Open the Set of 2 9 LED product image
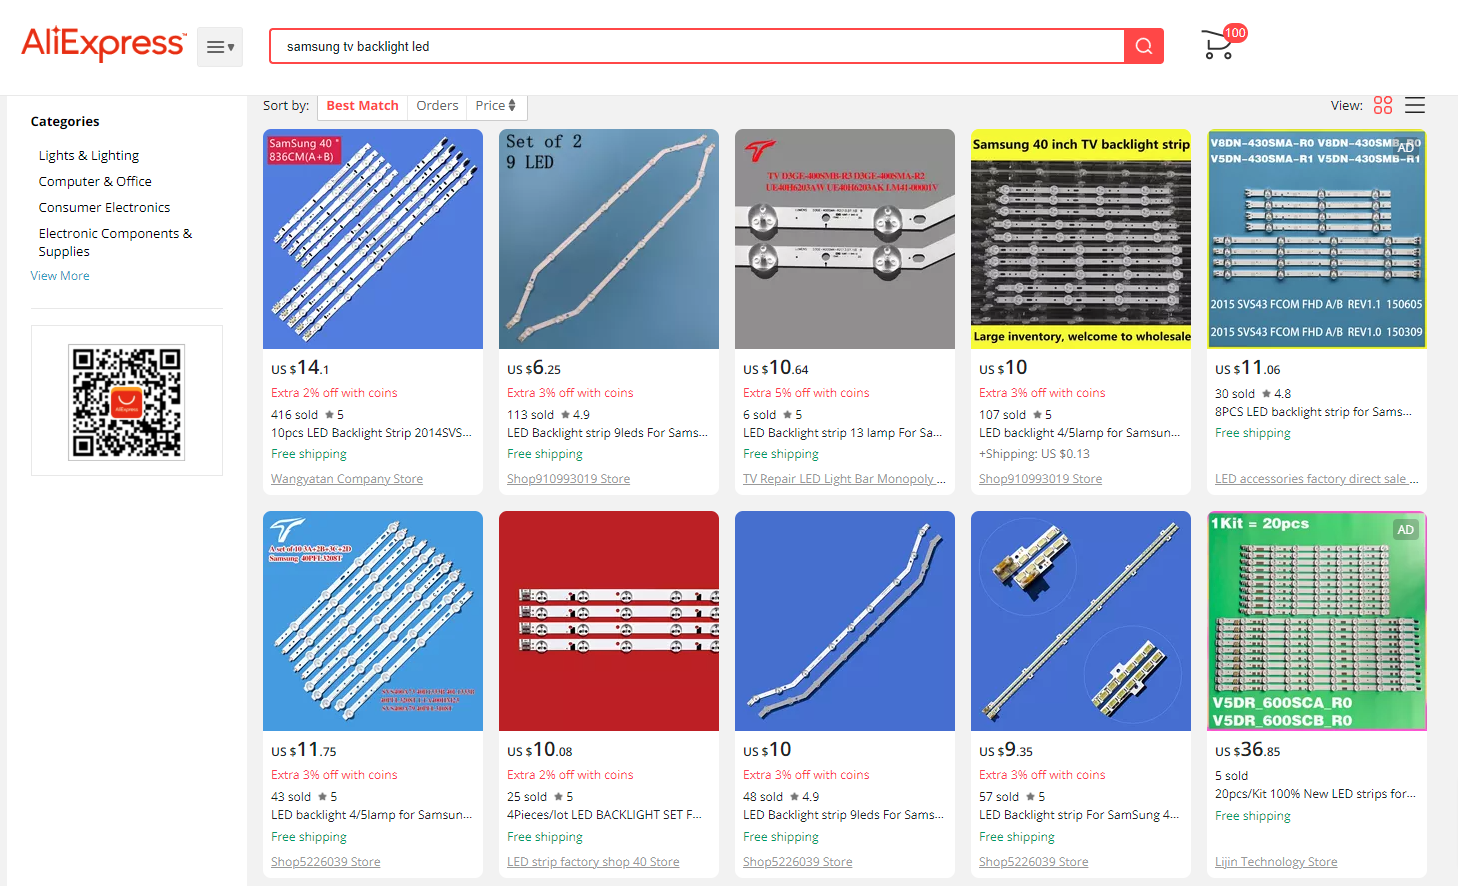 [x=609, y=239]
